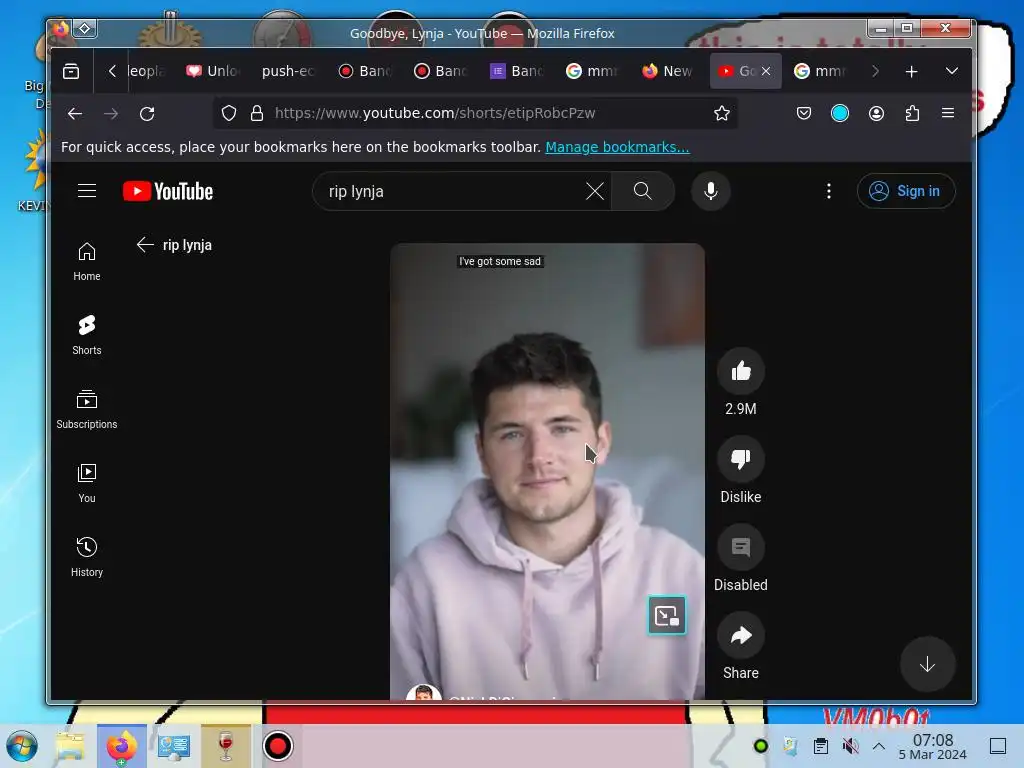The width and height of the screenshot is (1024, 768).
Task: Share this short
Action: click(x=741, y=635)
